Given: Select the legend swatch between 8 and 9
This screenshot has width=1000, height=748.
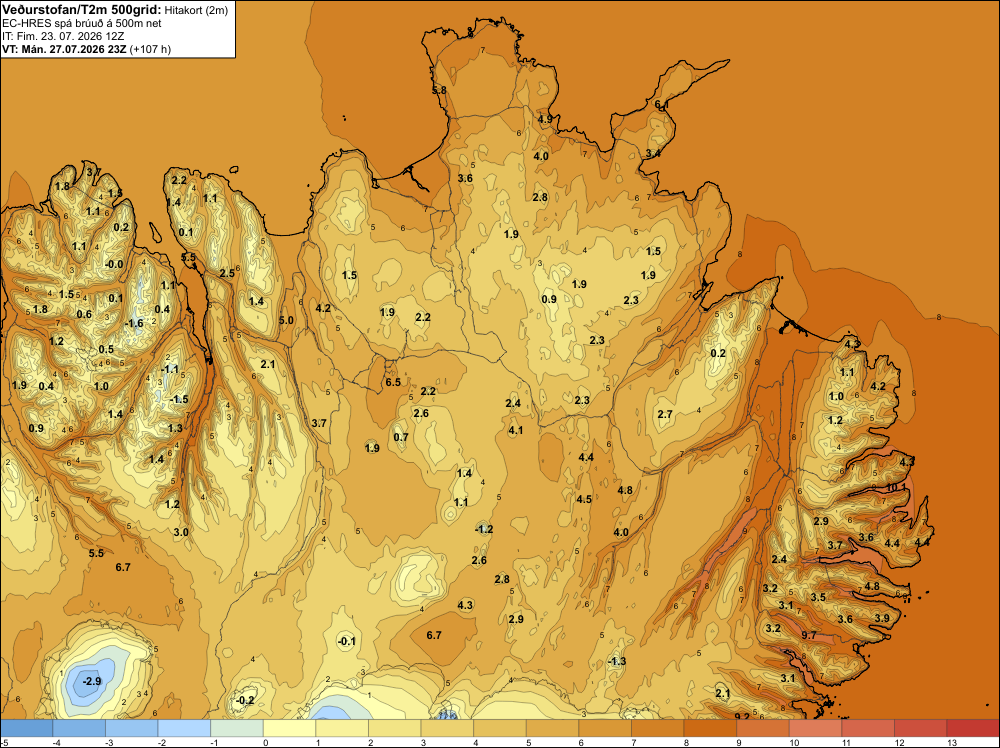Looking at the screenshot, I should click(710, 728).
